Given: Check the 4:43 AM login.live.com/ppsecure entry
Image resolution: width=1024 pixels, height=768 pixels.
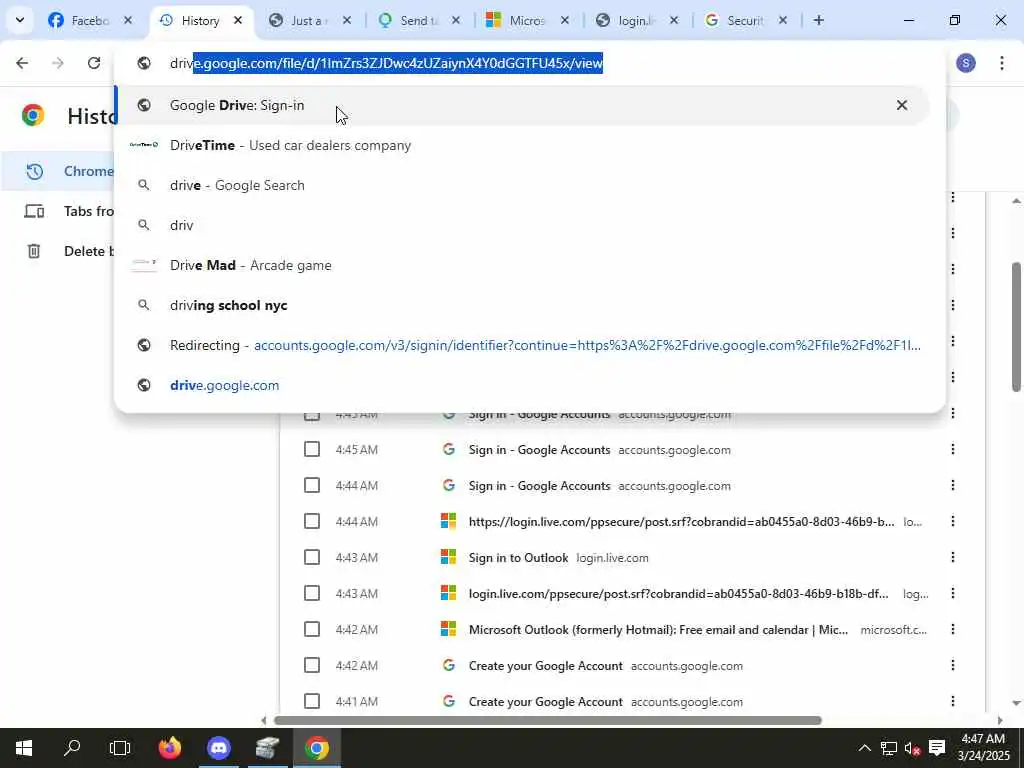Looking at the screenshot, I should (x=312, y=593).
